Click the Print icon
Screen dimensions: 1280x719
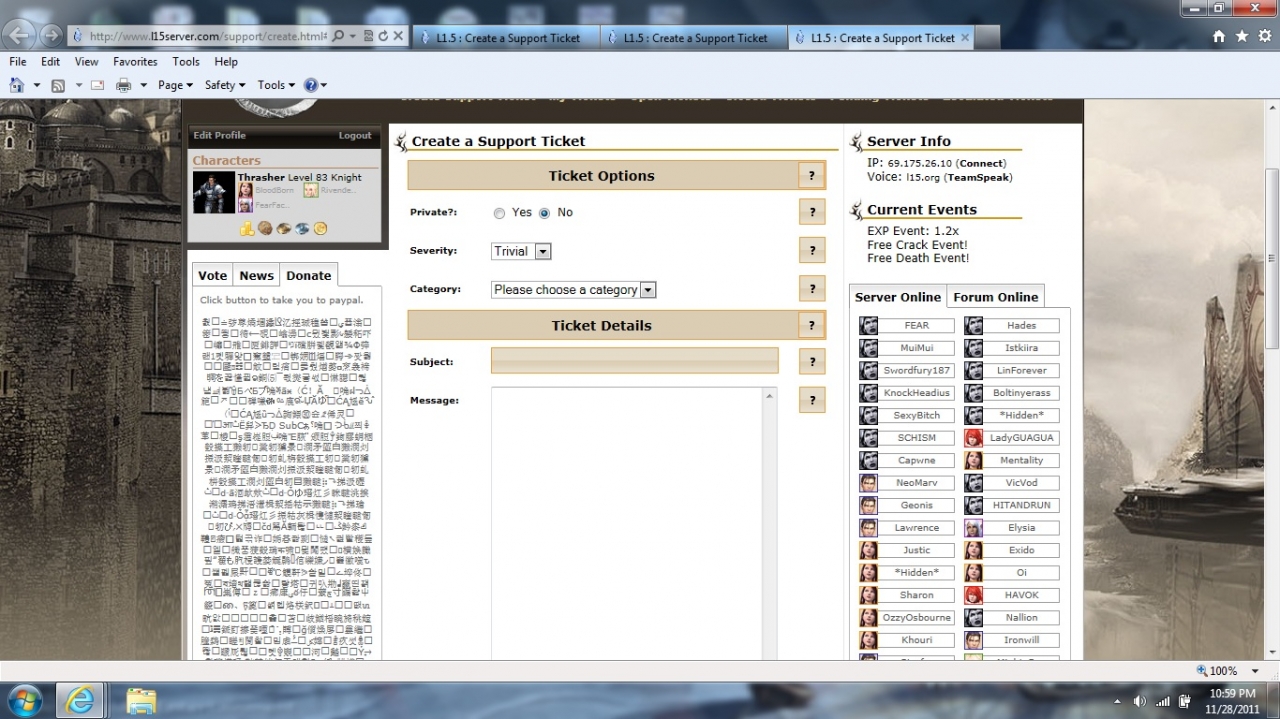click(124, 85)
